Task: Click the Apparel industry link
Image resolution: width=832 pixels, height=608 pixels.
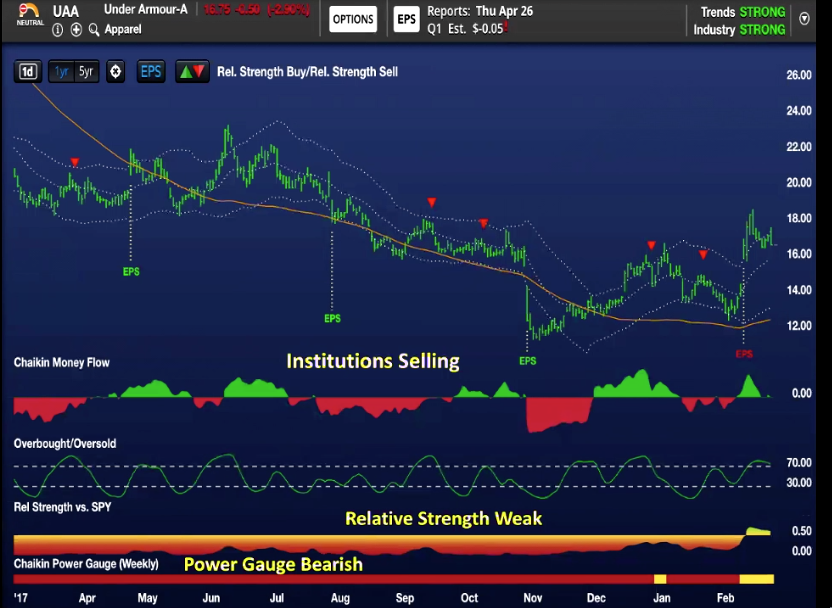Action: pyautogui.click(x=124, y=30)
